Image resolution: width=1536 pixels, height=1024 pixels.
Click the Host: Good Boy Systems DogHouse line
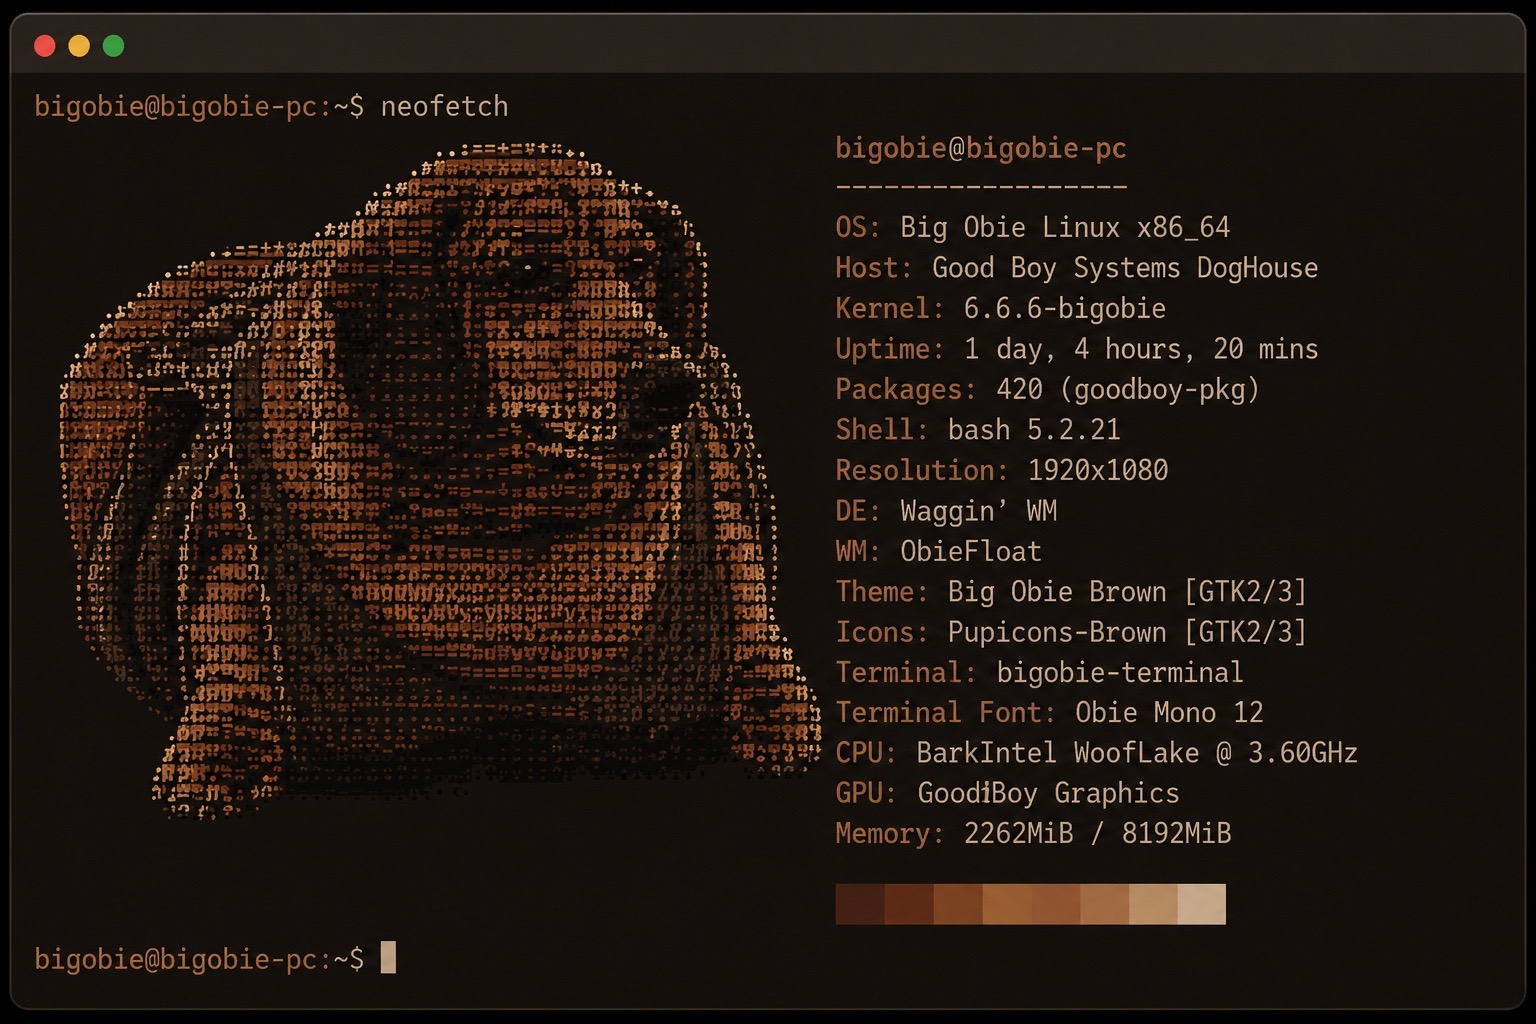click(1077, 268)
